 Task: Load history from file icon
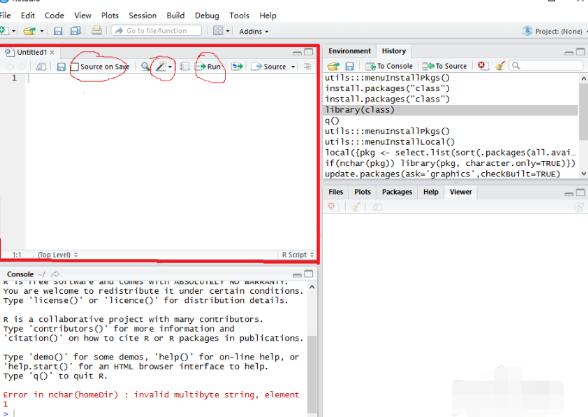click(x=333, y=66)
